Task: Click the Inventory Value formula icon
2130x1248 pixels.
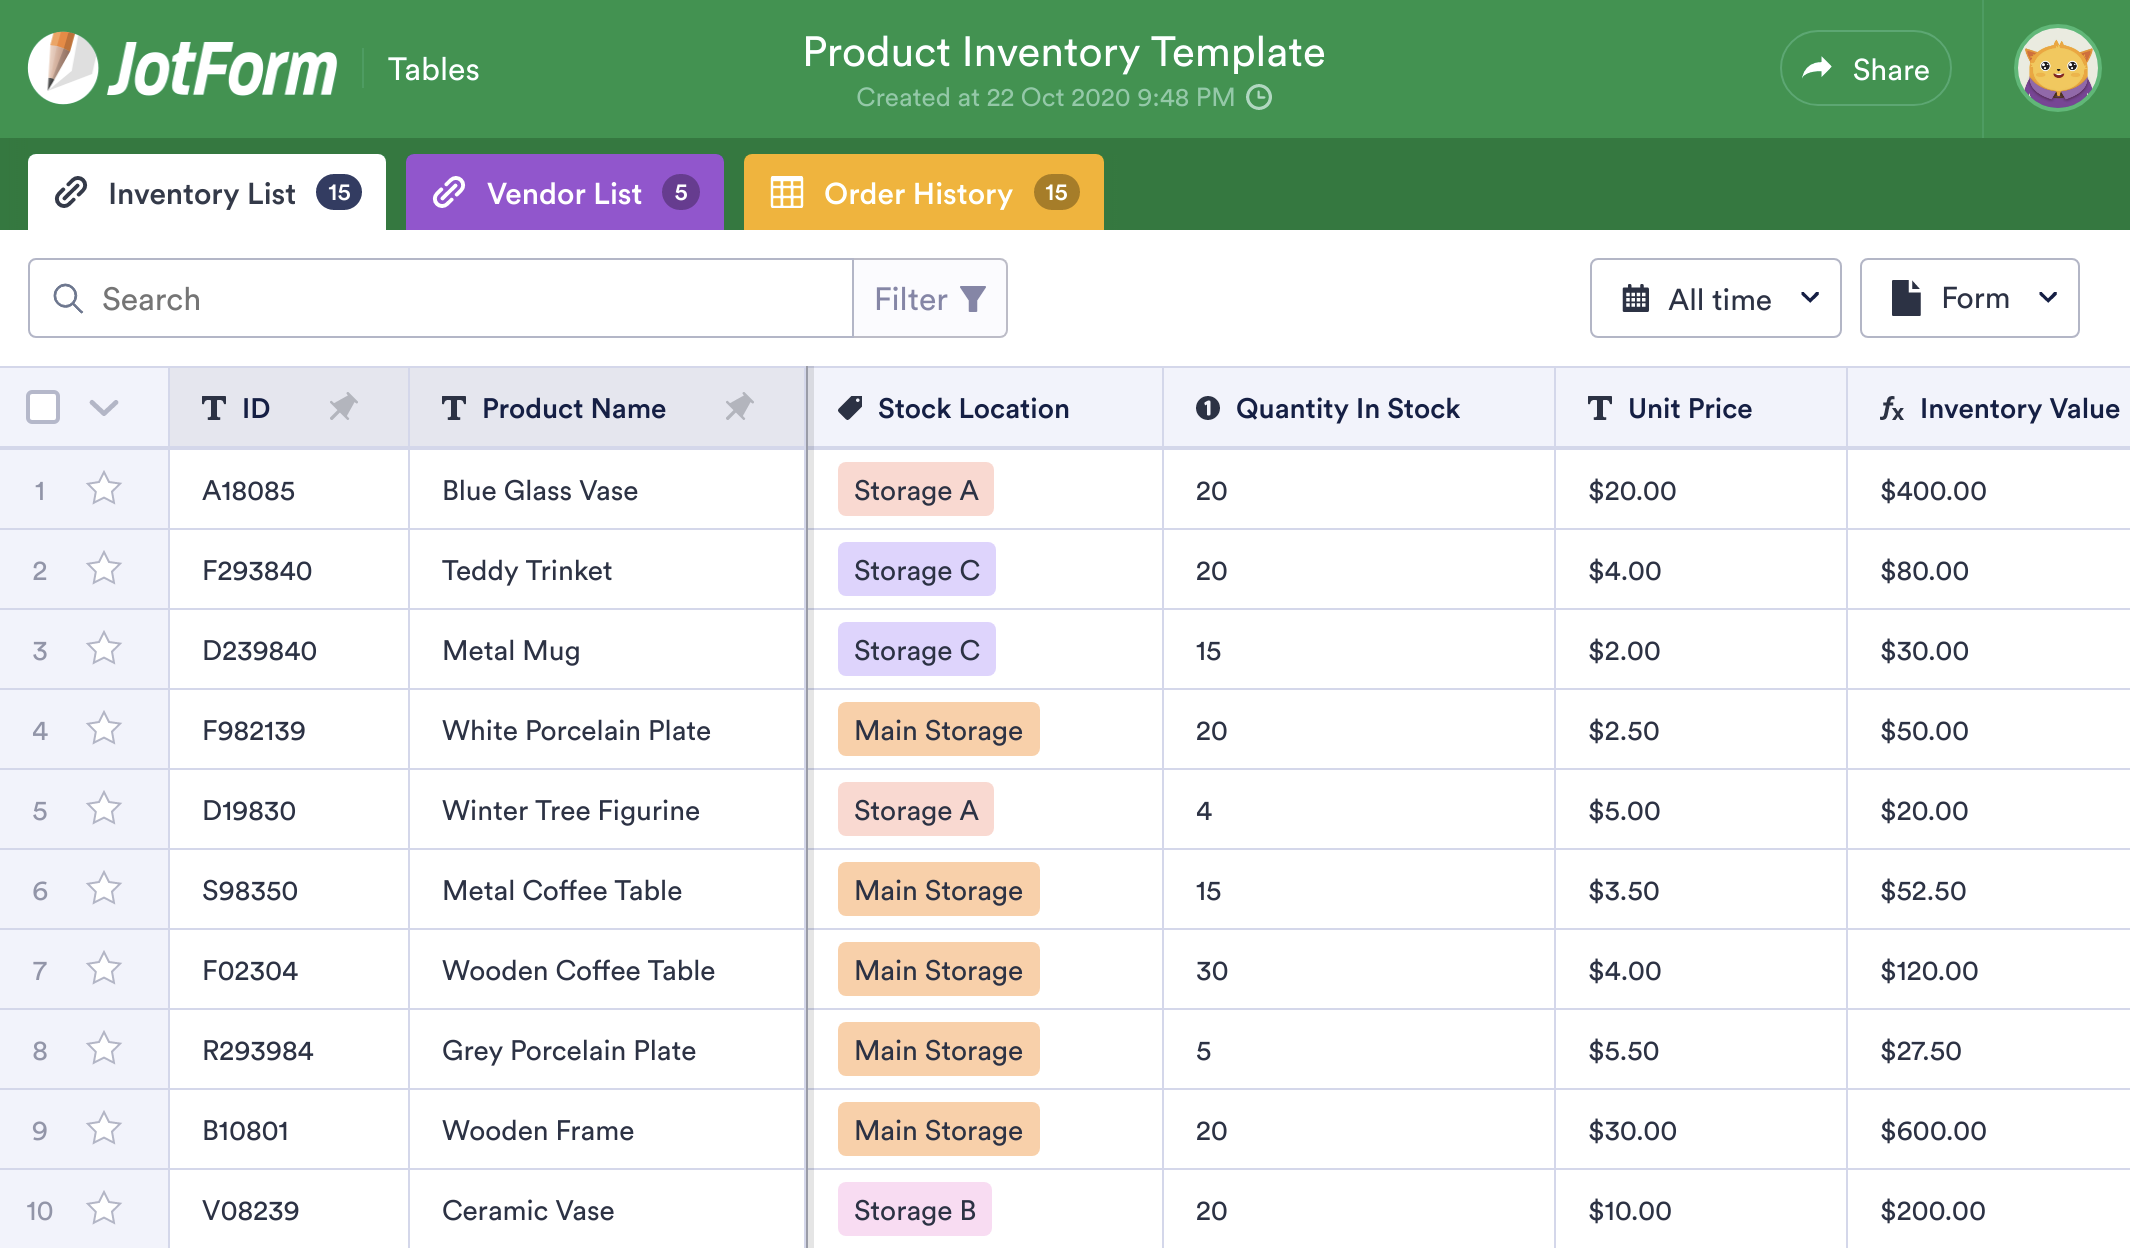Action: [x=1891, y=408]
